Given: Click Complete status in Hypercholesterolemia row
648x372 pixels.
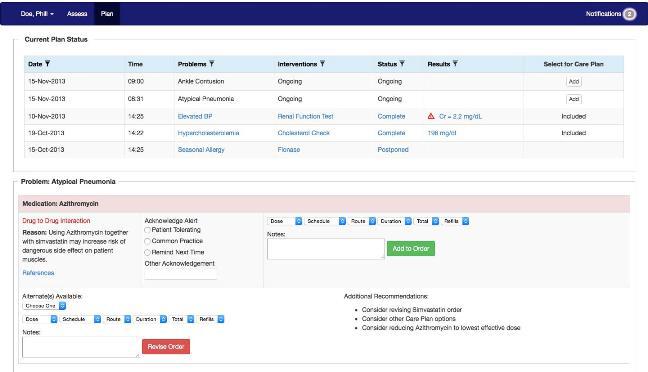Looking at the screenshot, I should click(391, 133).
